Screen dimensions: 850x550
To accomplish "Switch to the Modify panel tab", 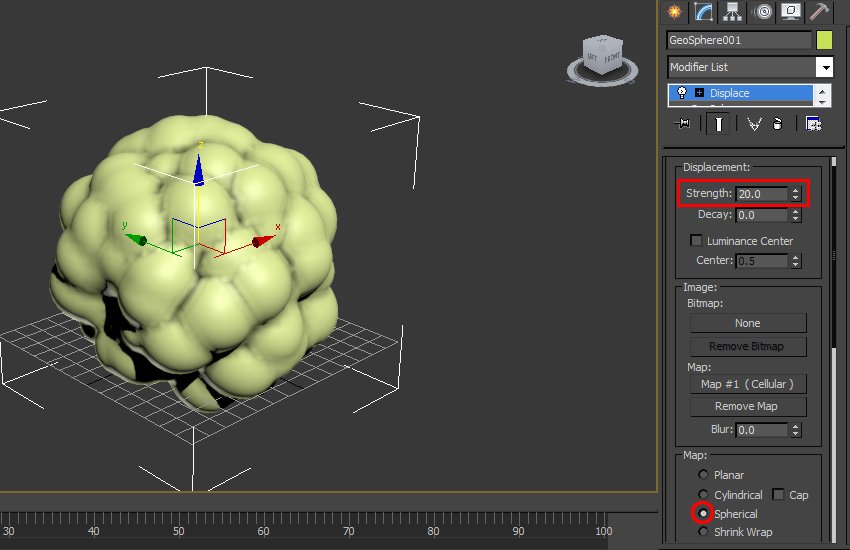I will point(703,11).
